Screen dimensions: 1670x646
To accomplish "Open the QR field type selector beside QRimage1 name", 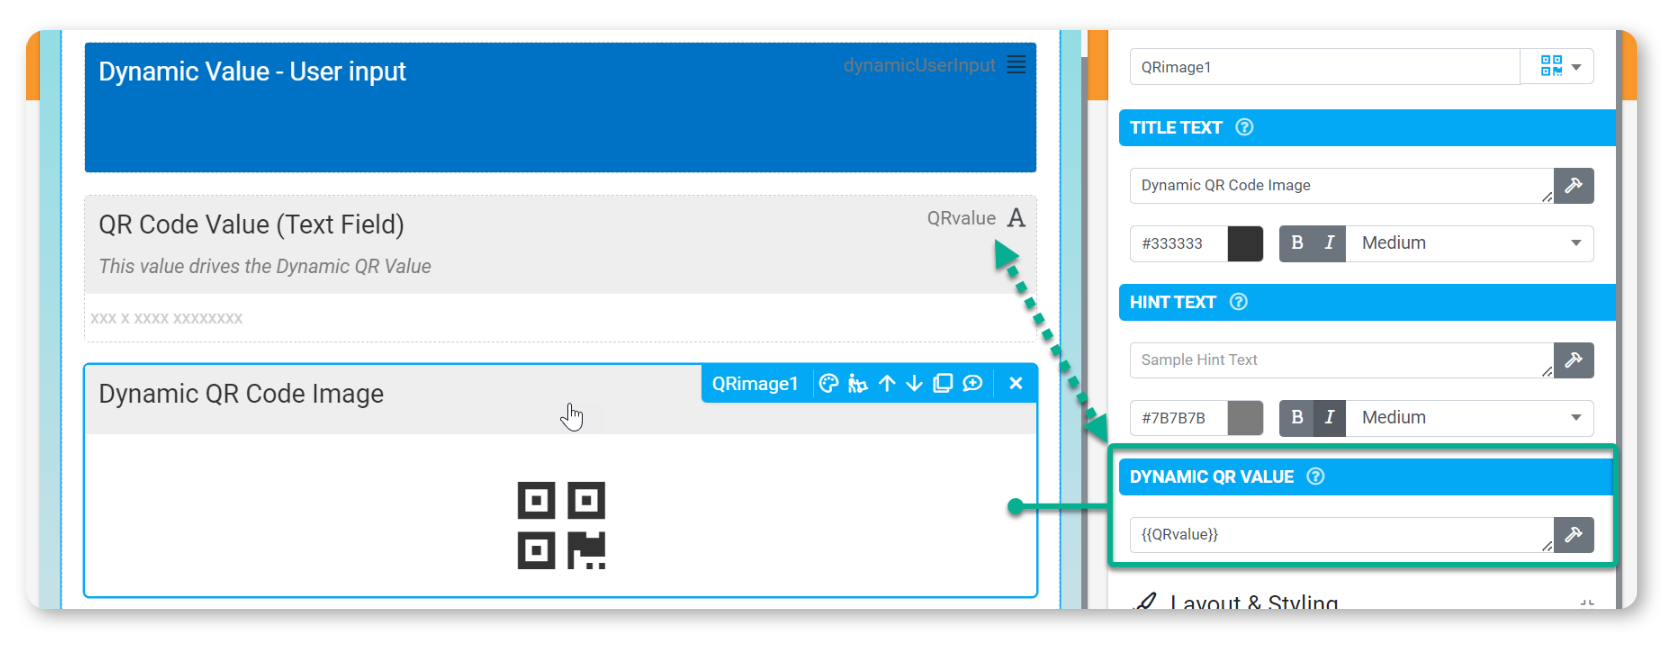I will [1558, 67].
